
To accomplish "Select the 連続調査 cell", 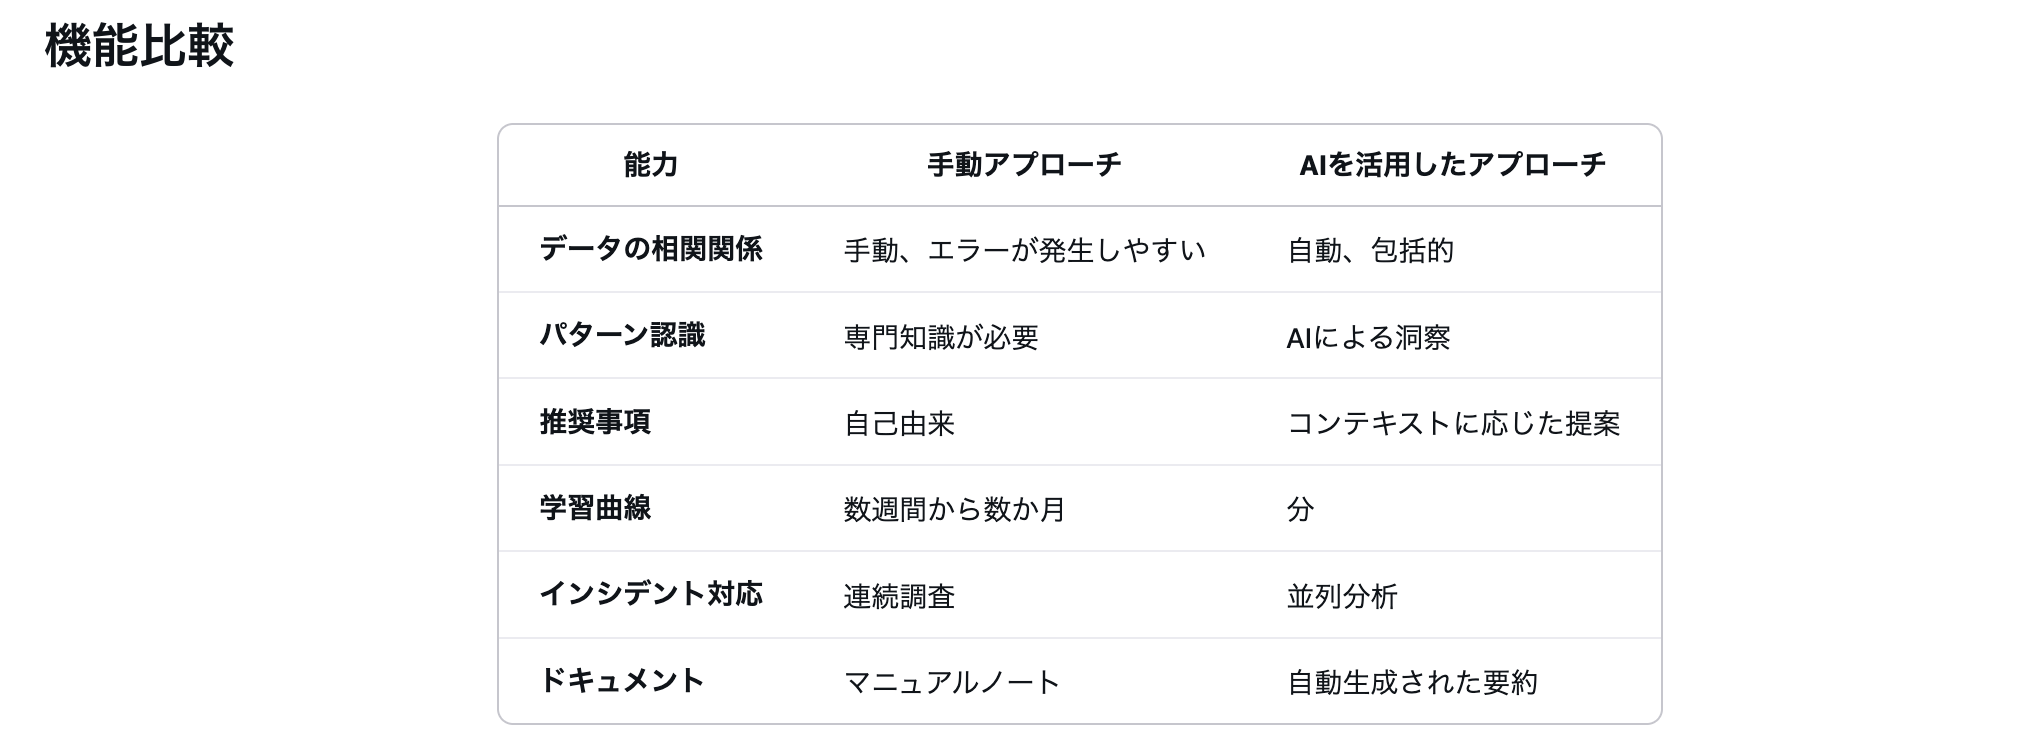I will pos(899,597).
